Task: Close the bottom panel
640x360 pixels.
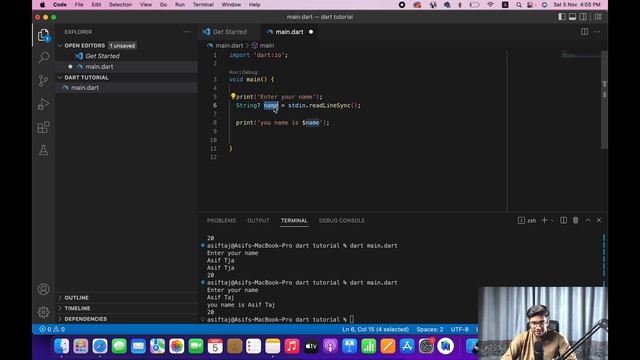Action: pyautogui.click(x=599, y=220)
